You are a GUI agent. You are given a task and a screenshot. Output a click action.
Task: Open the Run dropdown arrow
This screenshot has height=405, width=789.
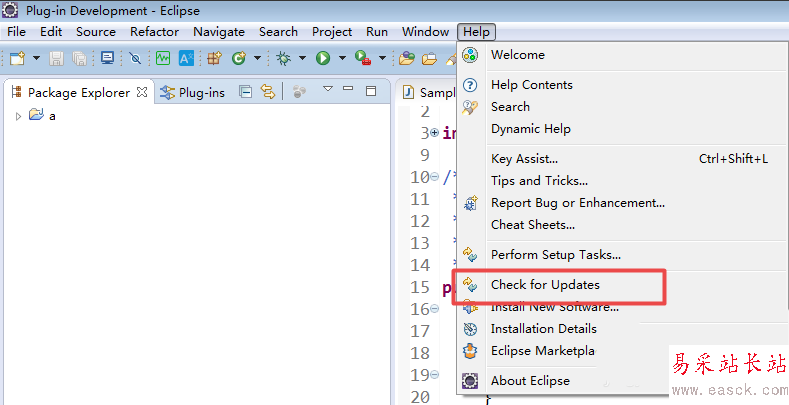(x=342, y=58)
